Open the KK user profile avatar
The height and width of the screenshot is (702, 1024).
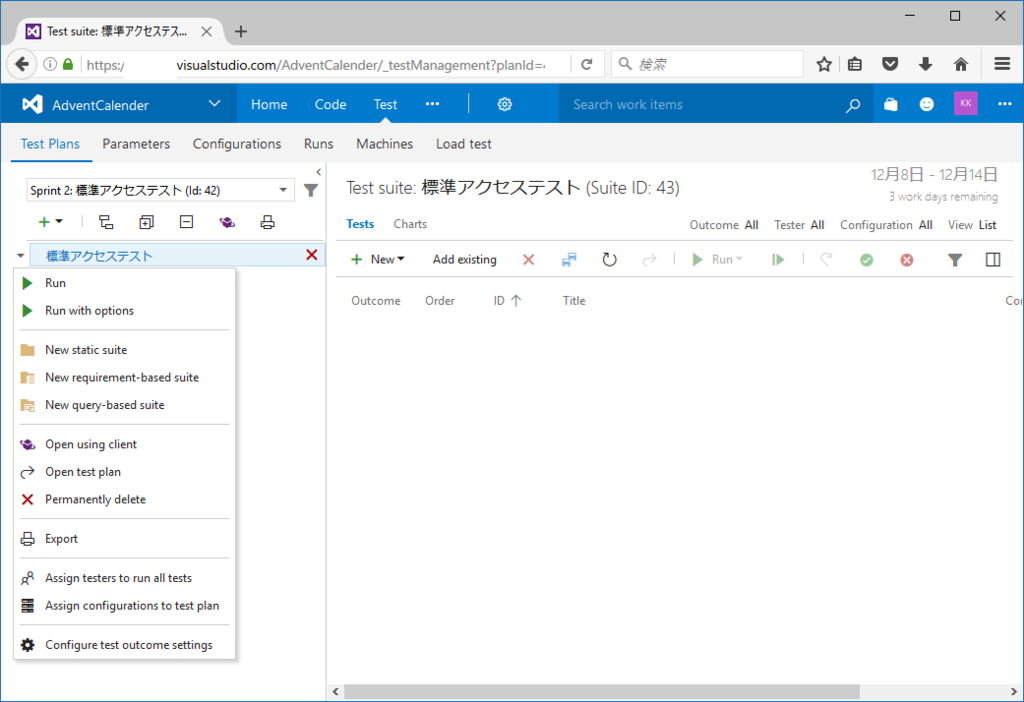pyautogui.click(x=965, y=103)
